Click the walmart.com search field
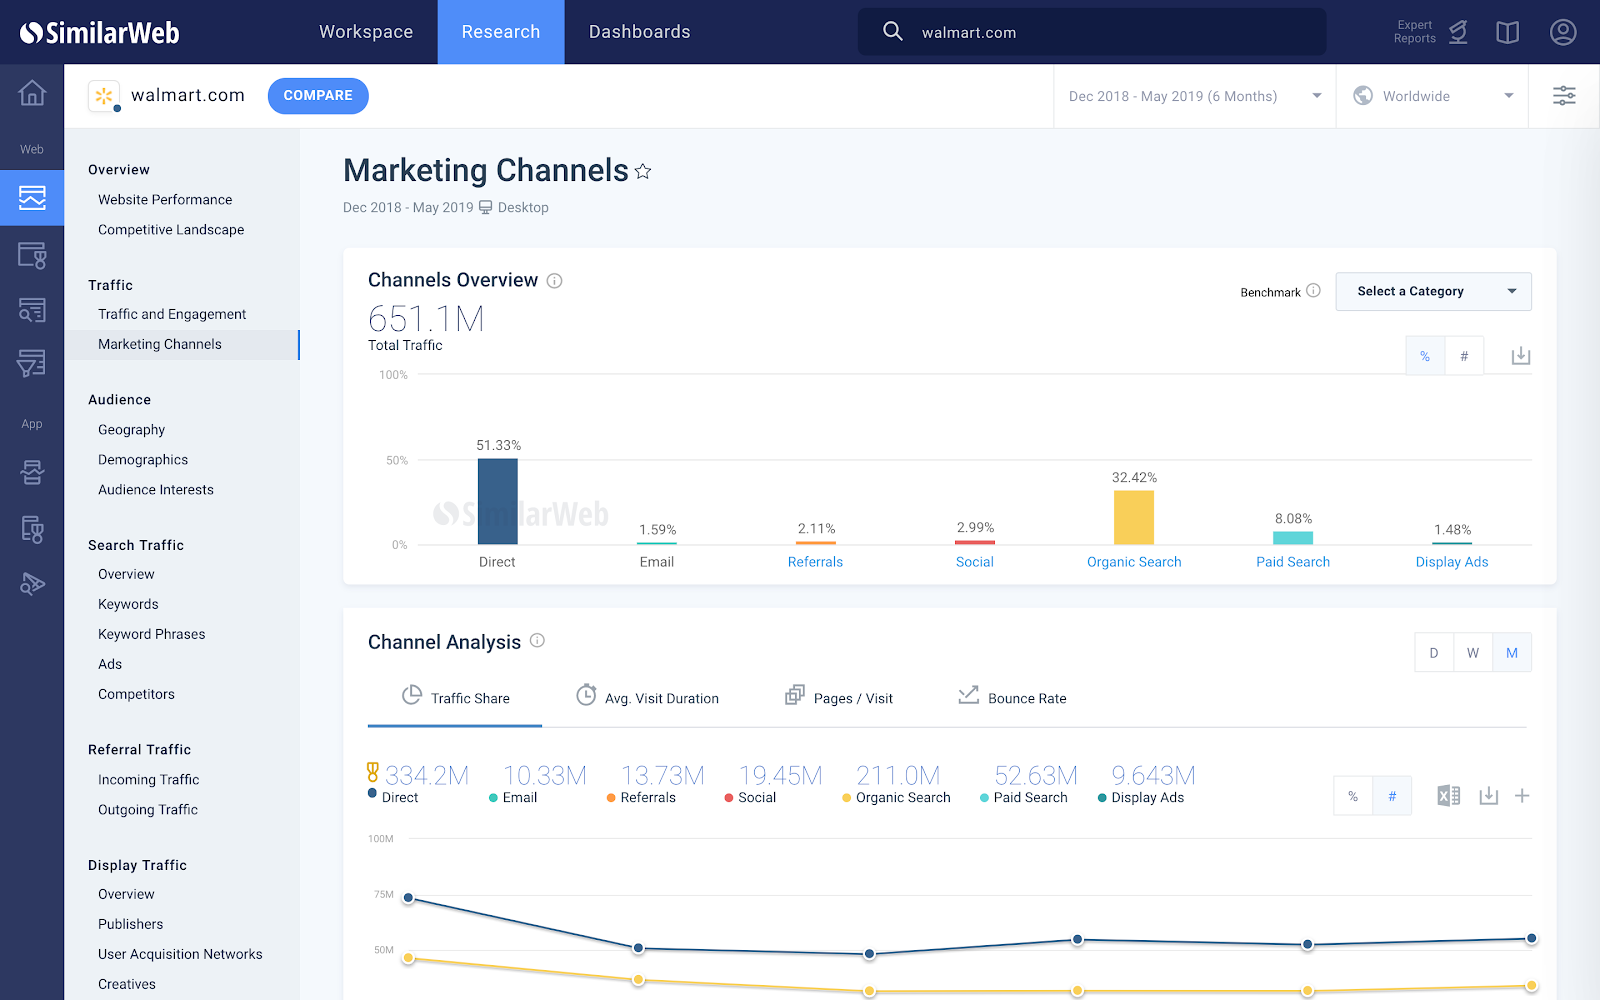This screenshot has height=1000, width=1600. pos(1090,31)
